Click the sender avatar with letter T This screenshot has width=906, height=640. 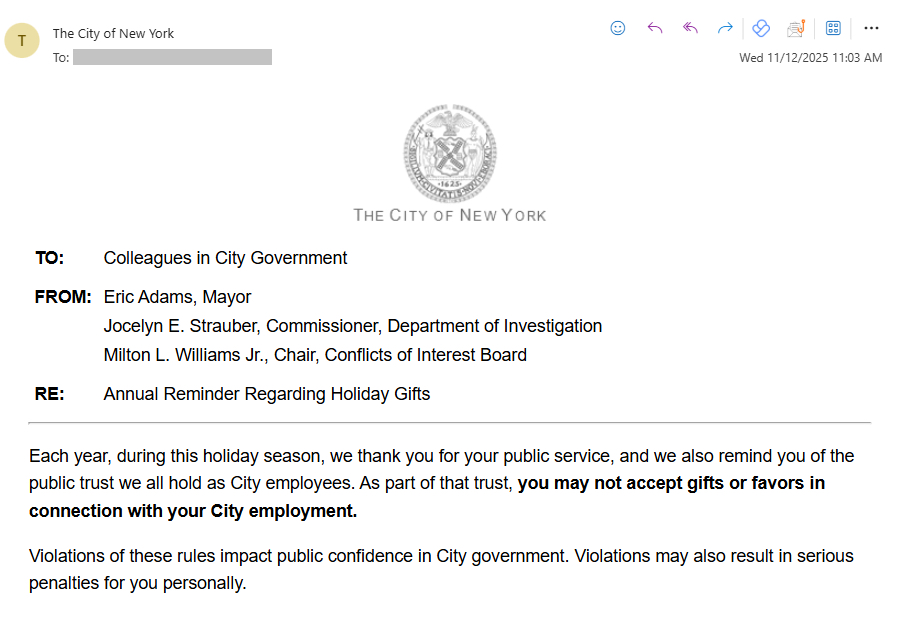coord(22,41)
